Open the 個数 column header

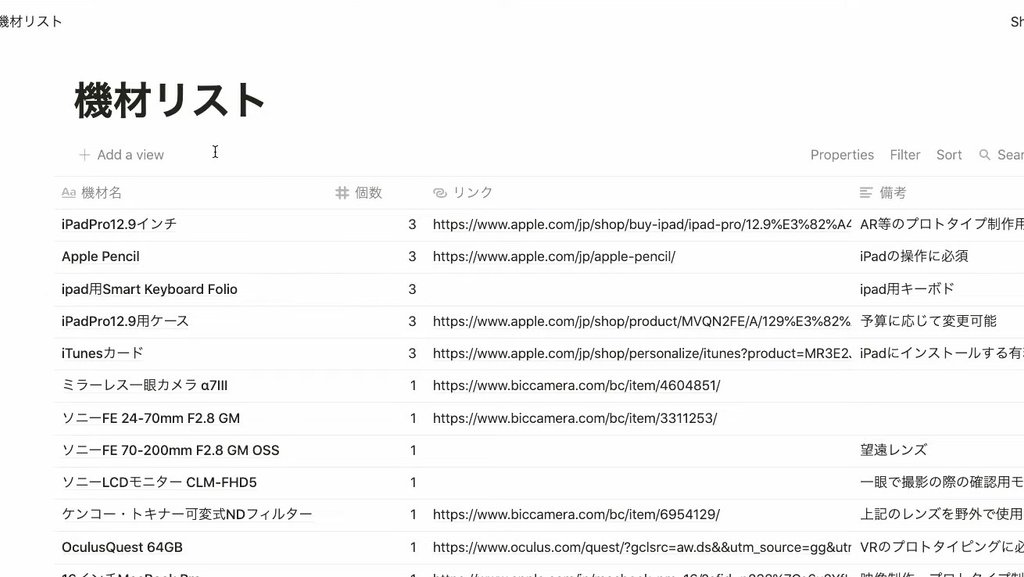point(377,193)
